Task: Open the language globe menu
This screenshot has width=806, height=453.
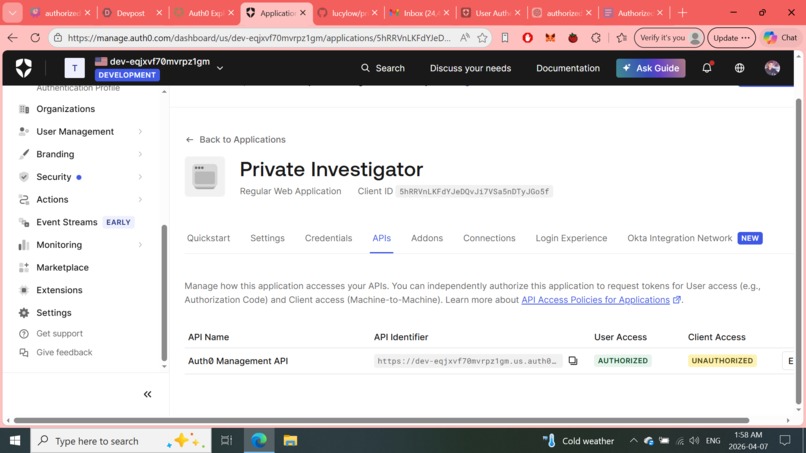Action: coord(740,68)
